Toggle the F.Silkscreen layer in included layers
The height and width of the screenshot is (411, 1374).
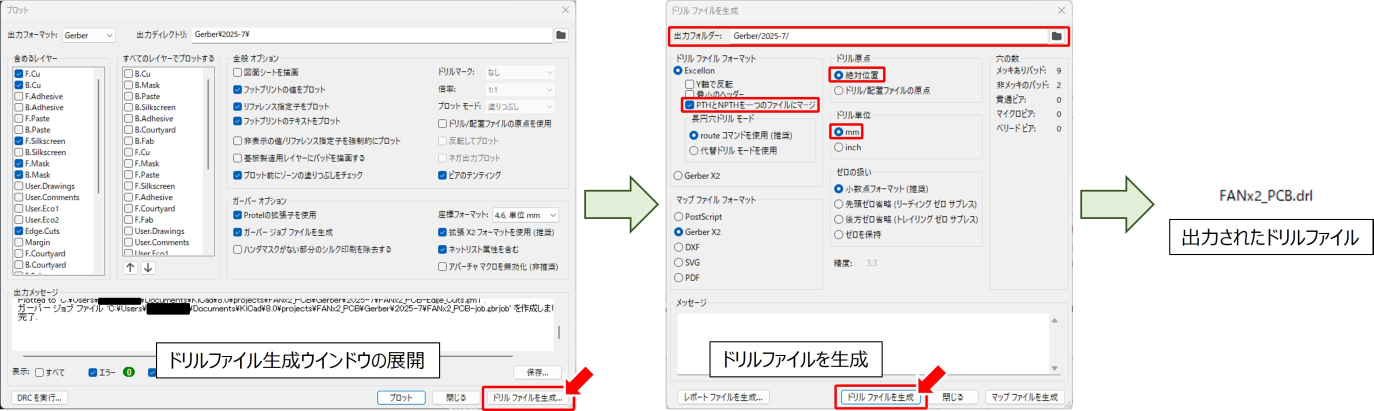tap(19, 141)
